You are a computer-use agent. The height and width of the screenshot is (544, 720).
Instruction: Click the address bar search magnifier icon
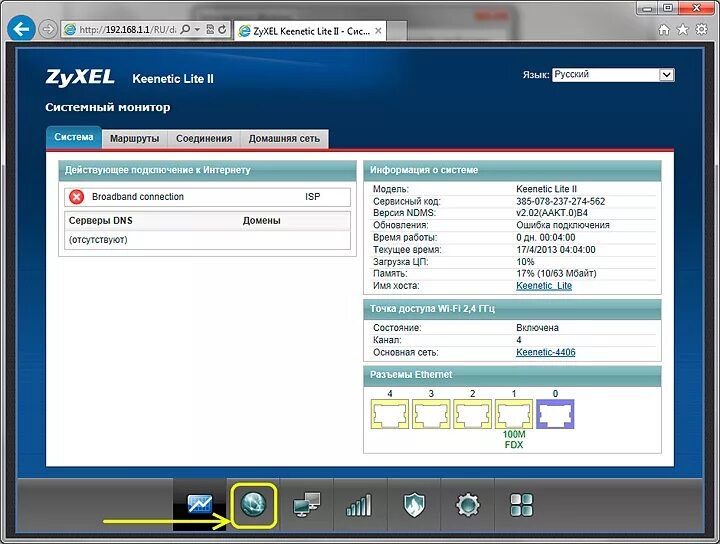click(x=185, y=30)
